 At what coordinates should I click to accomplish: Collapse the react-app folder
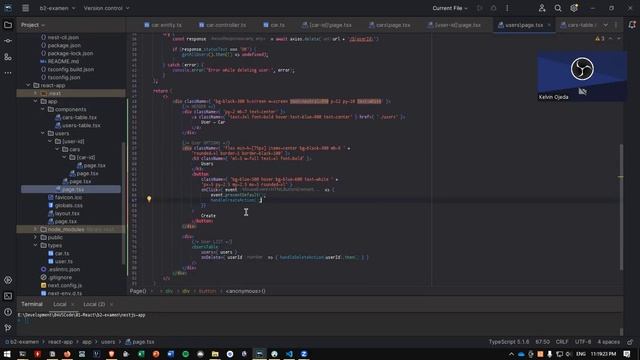pos(28,85)
